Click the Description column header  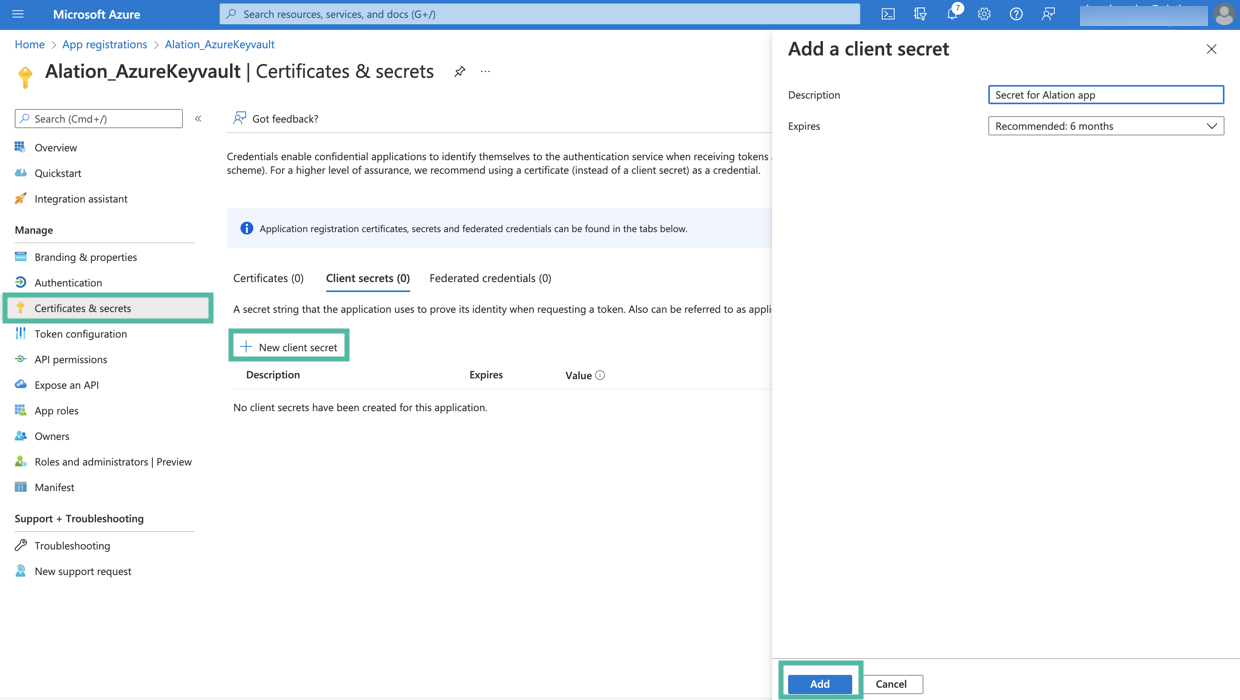[273, 375]
